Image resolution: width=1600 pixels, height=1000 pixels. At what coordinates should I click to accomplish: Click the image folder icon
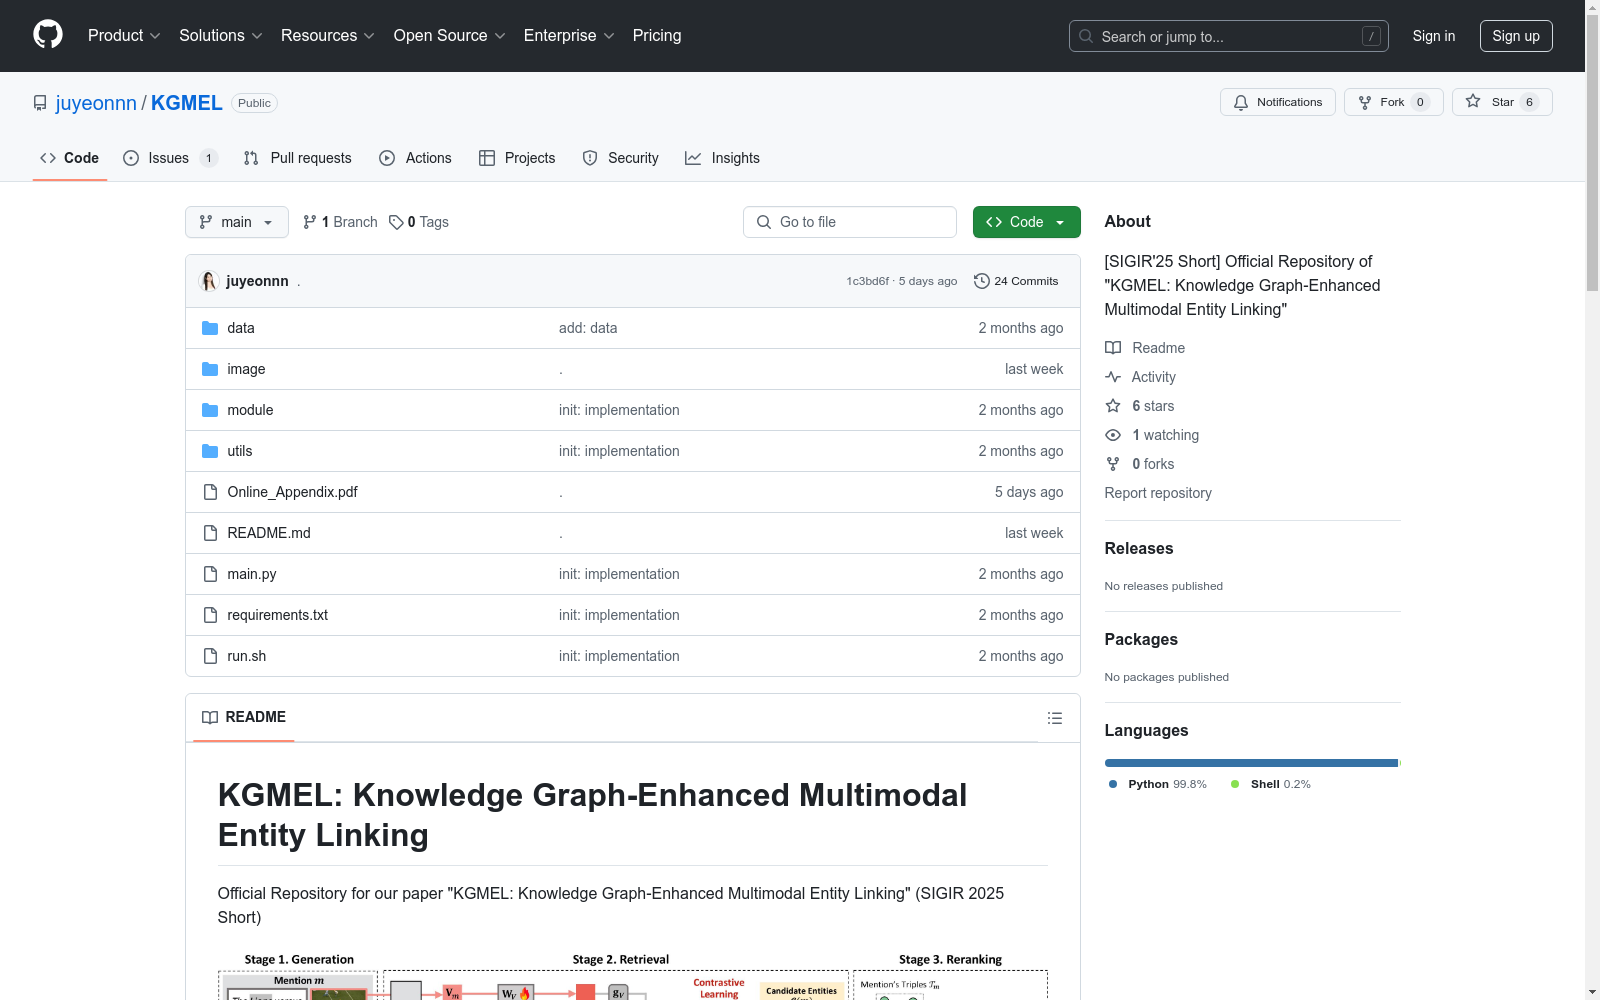[x=210, y=369]
